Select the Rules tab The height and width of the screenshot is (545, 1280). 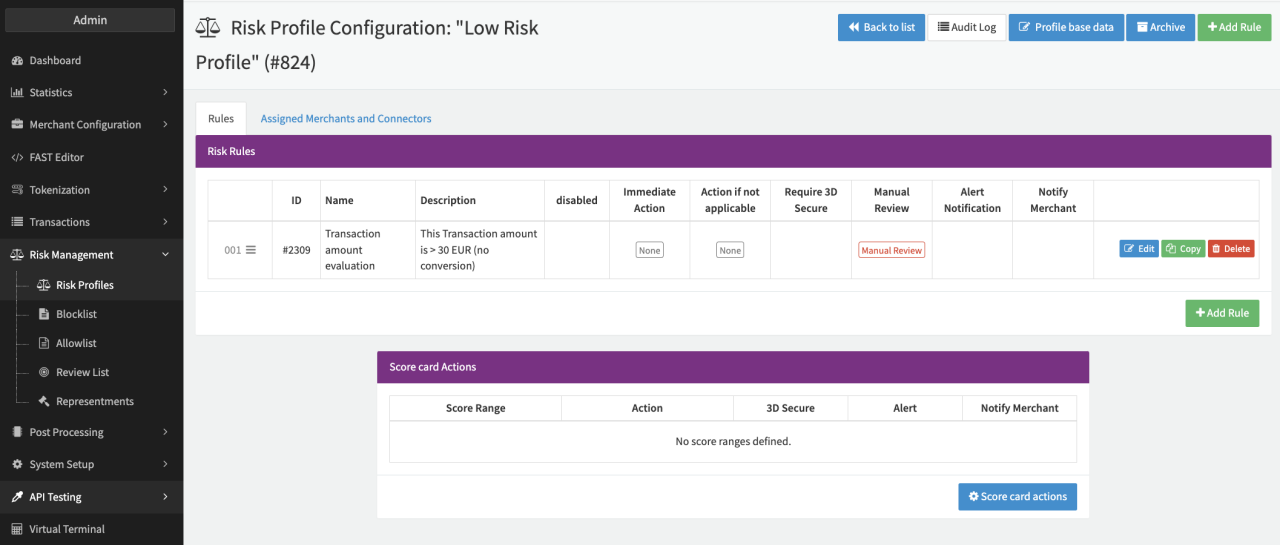(221, 118)
